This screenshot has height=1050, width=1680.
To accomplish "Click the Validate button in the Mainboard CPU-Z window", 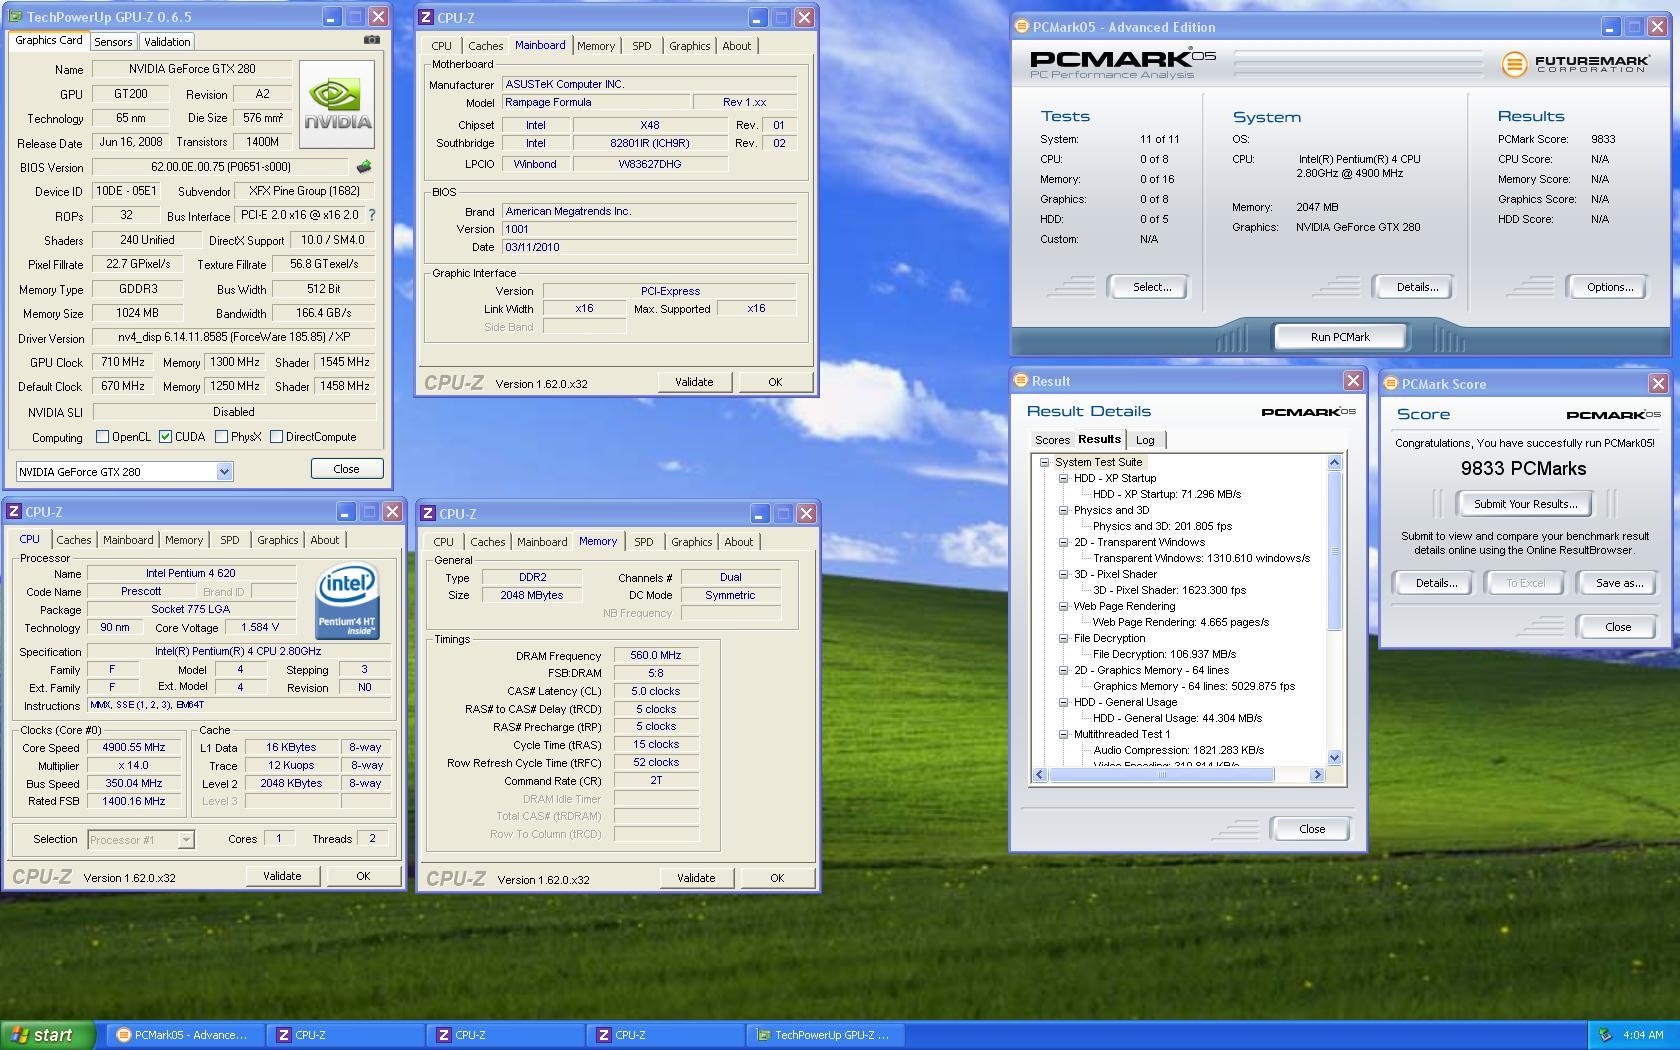I will 694,382.
